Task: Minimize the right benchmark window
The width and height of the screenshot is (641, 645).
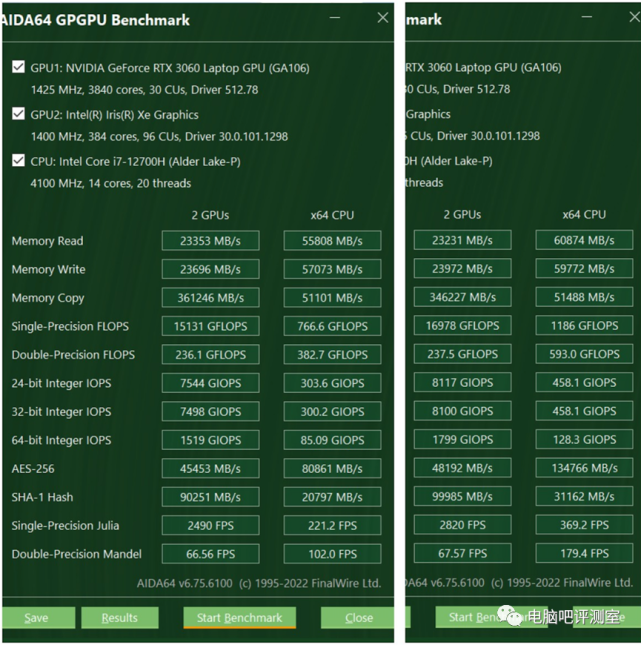Action: coord(587,17)
